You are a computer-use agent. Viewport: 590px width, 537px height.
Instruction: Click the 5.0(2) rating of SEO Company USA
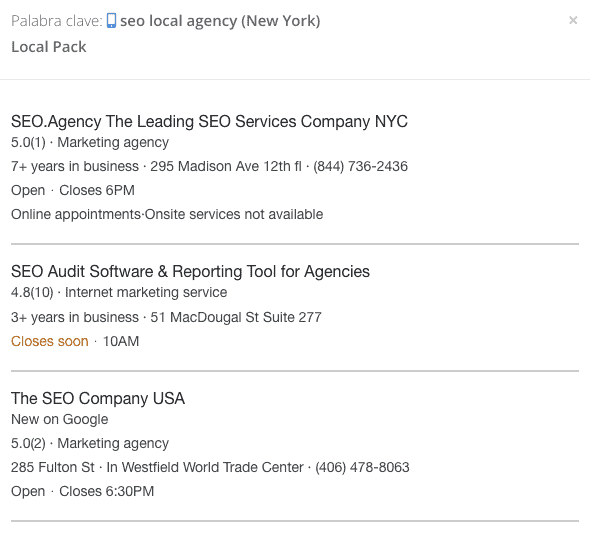pyautogui.click(x=28, y=443)
